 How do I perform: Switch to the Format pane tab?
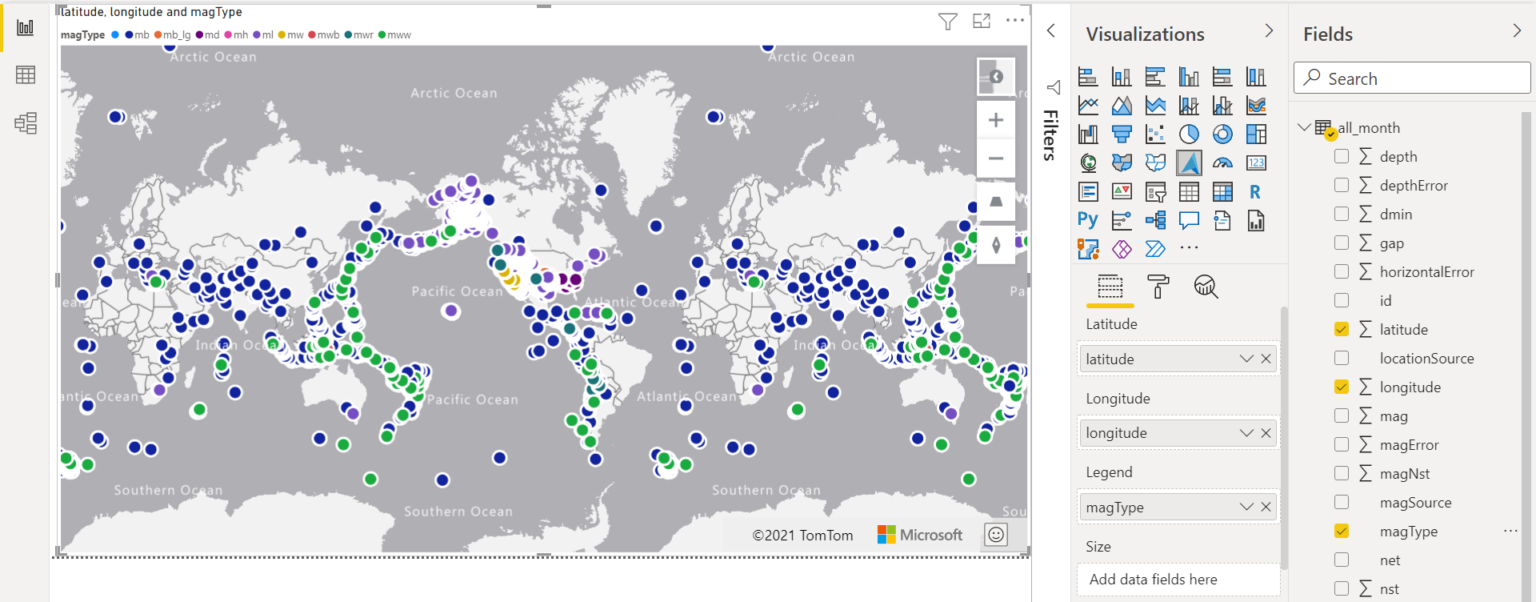(x=1158, y=288)
